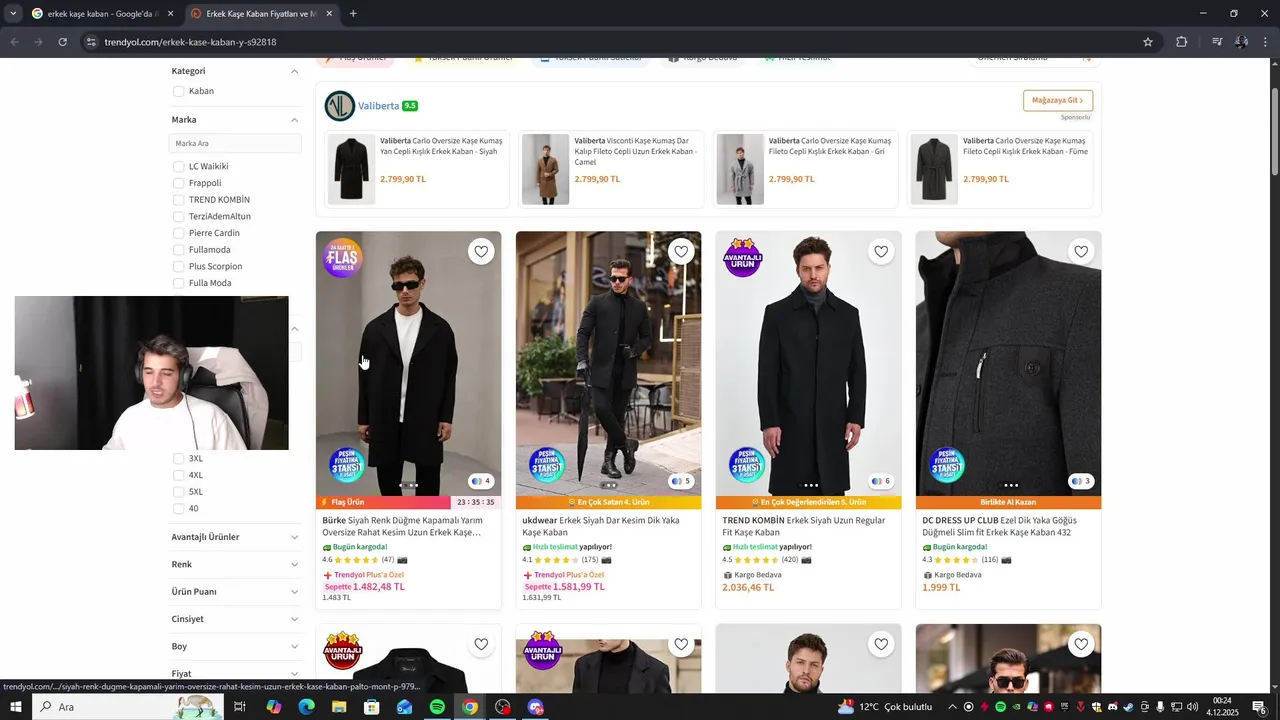
Task: View site information icon in address bar
Action: (91, 42)
